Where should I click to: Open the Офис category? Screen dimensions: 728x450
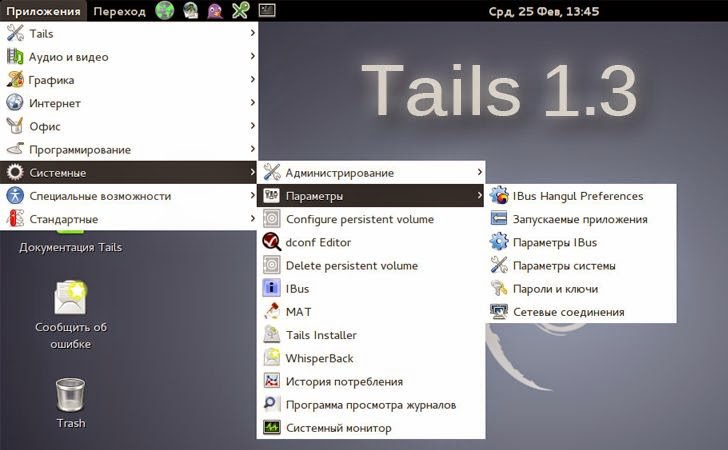[129, 126]
